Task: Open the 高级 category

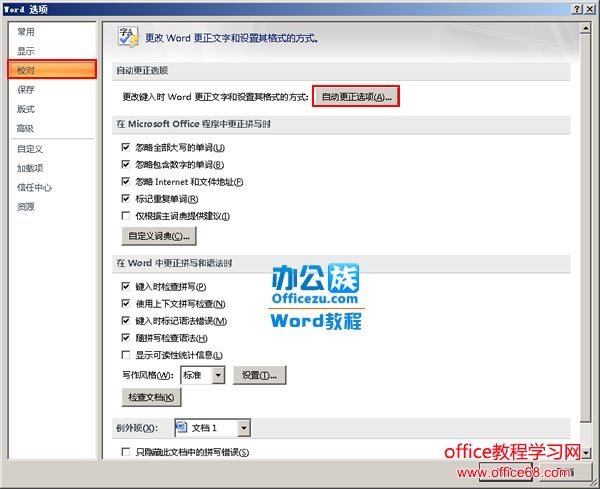Action: [x=26, y=128]
